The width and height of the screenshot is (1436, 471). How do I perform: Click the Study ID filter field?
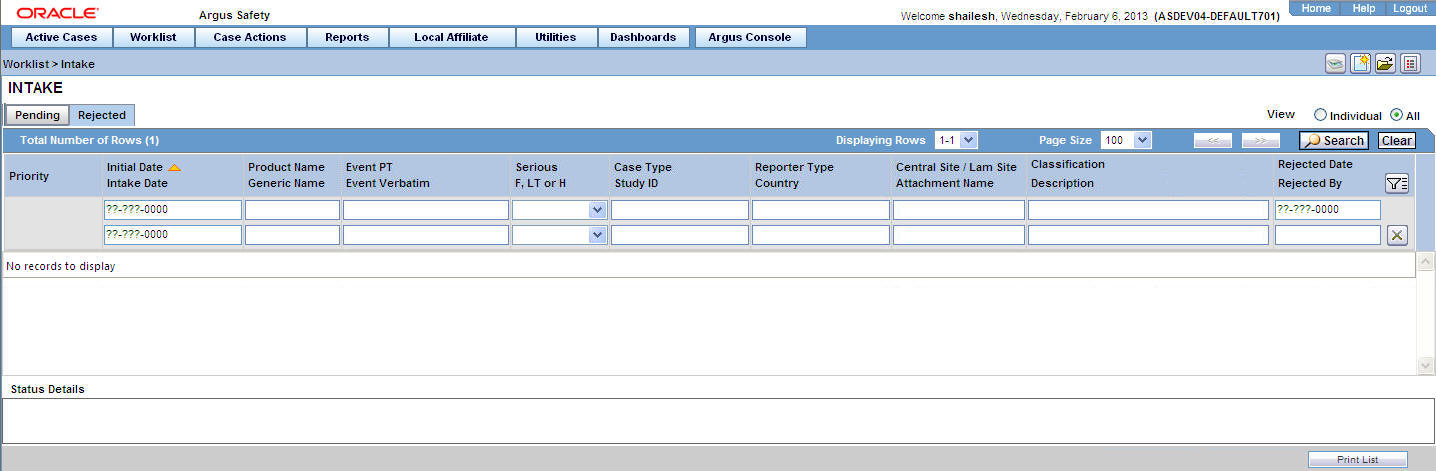pyautogui.click(x=680, y=235)
